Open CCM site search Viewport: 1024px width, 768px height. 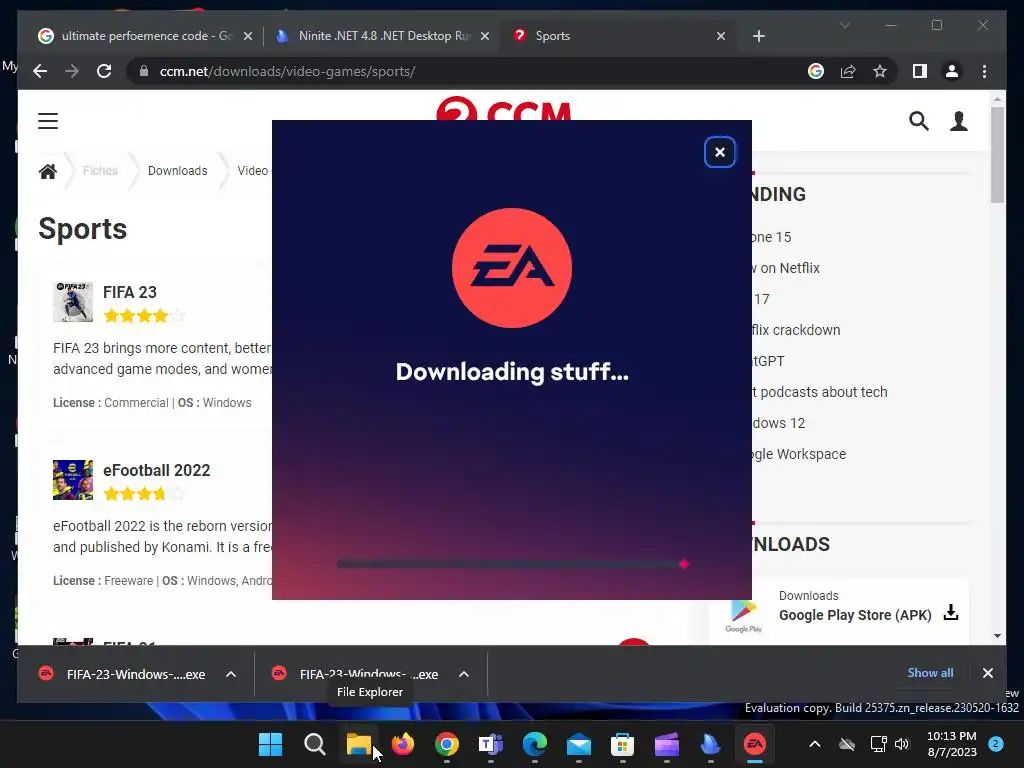point(919,121)
